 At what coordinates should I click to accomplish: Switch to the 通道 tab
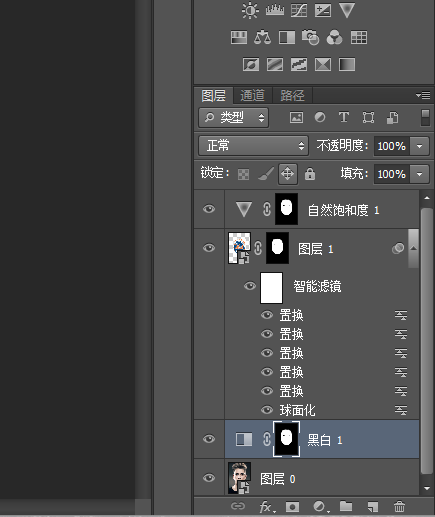pyautogui.click(x=252, y=96)
